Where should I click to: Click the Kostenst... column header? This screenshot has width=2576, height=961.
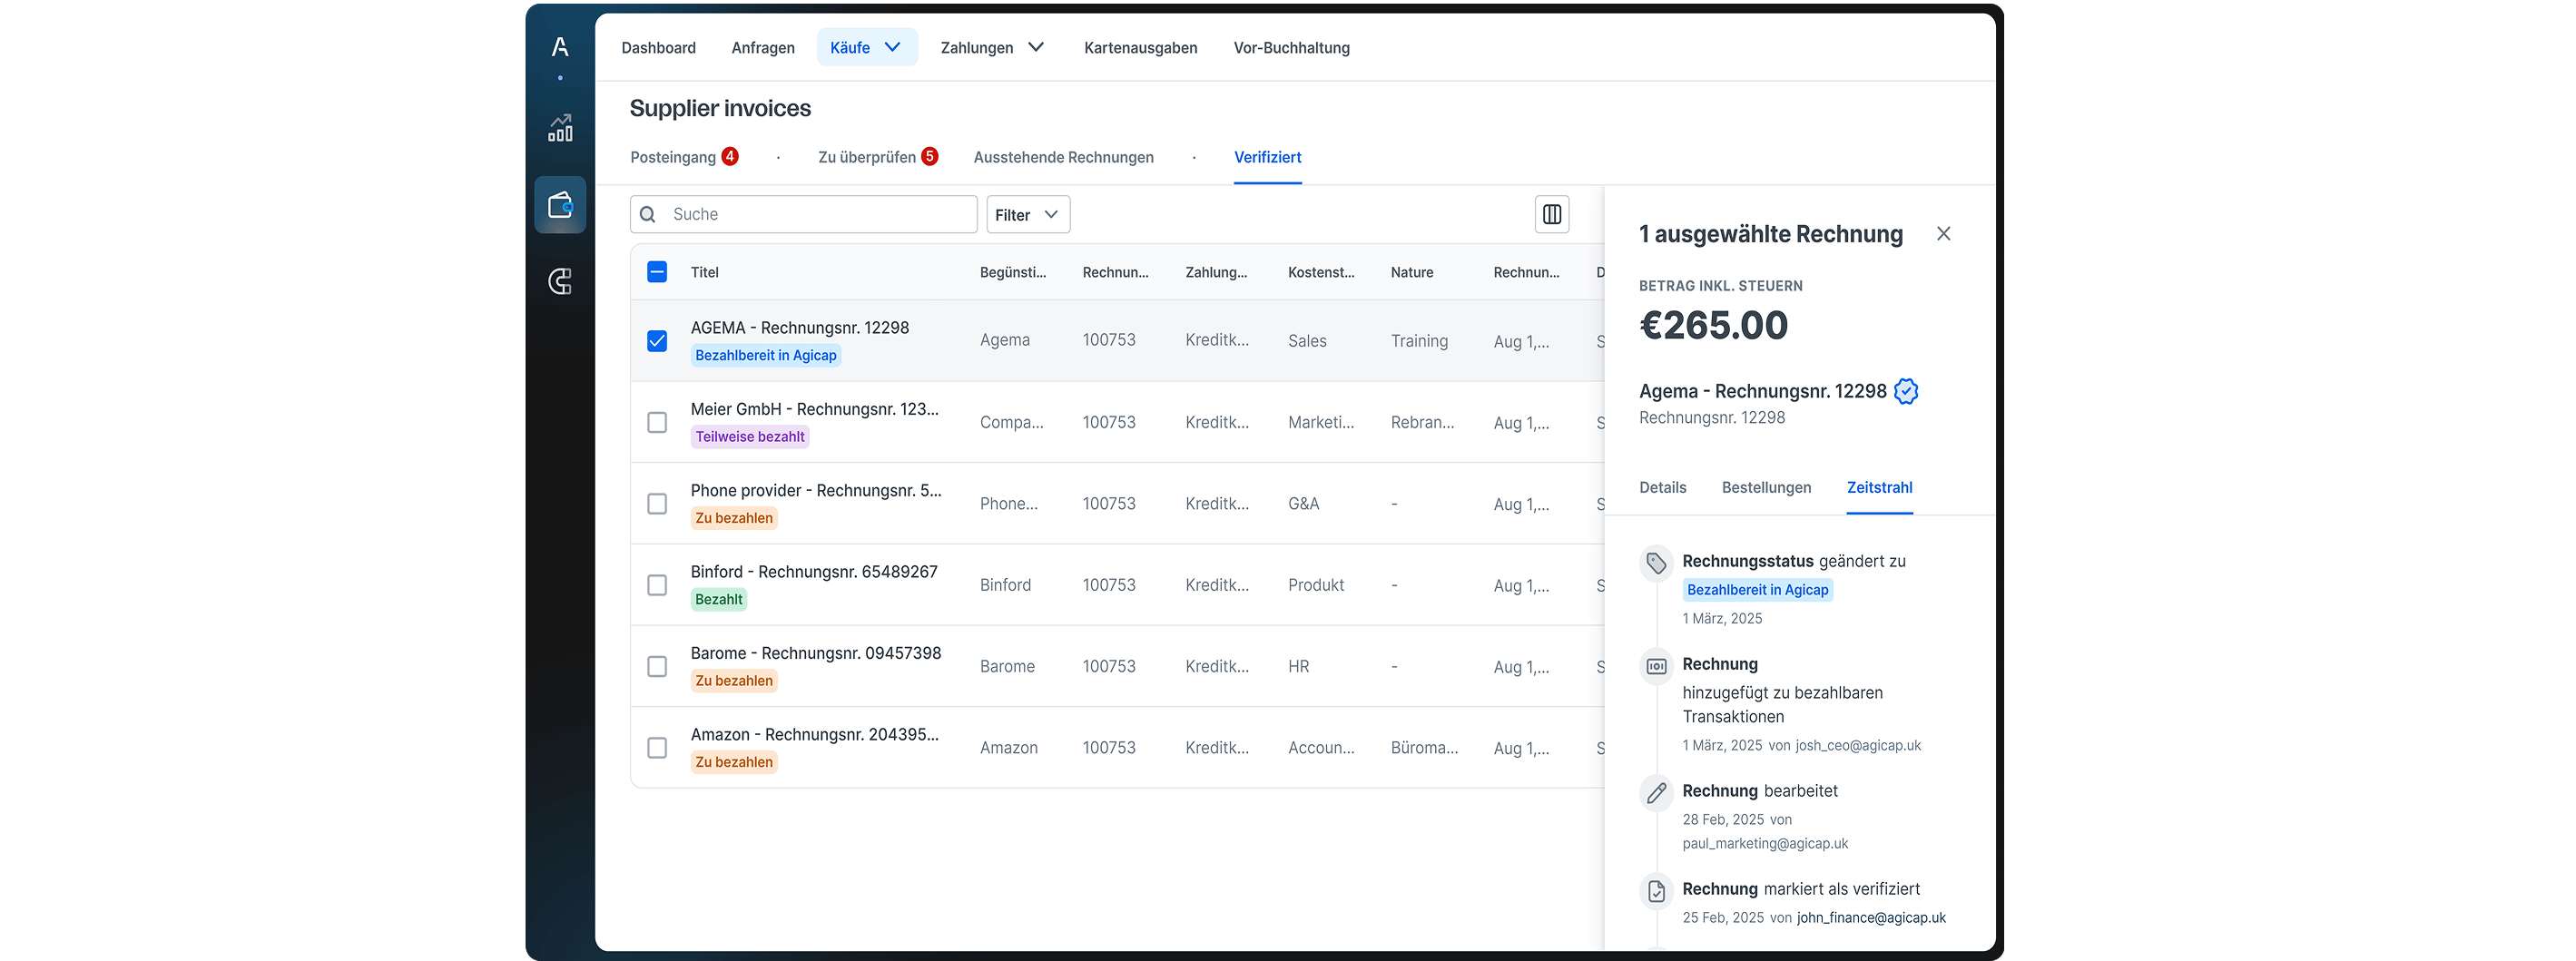click(x=1321, y=272)
